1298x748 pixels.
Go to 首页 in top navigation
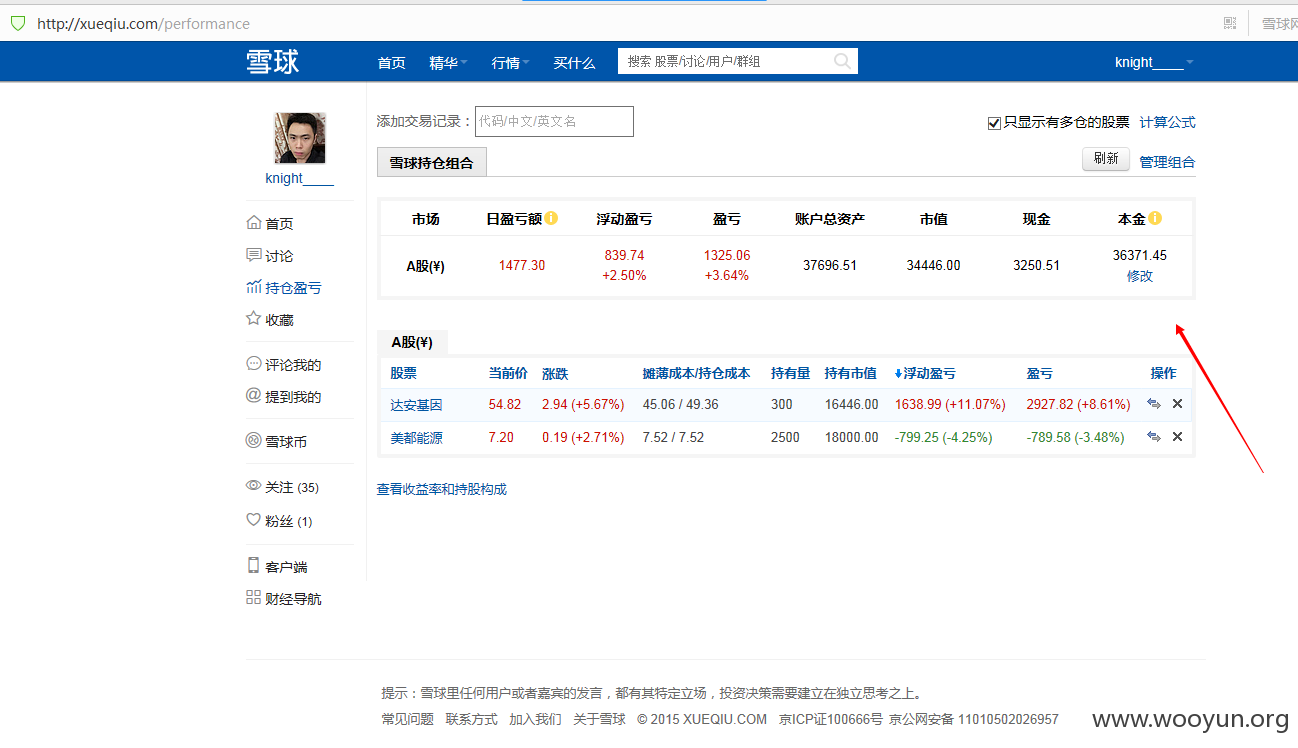[x=391, y=63]
